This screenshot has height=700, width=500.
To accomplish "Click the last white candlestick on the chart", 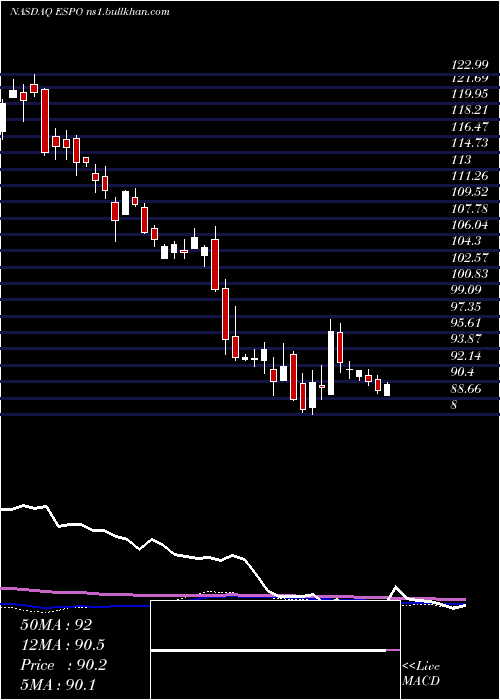I will tap(387, 390).
